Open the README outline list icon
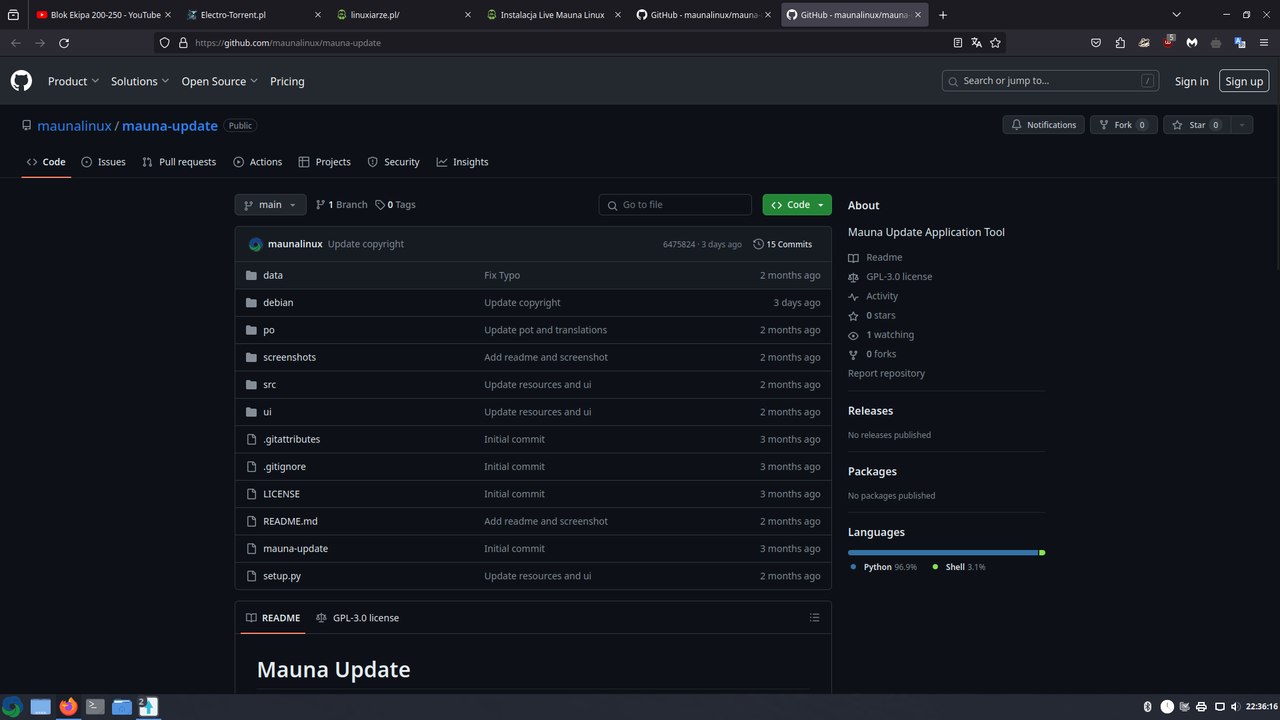This screenshot has width=1280, height=720. (814, 618)
